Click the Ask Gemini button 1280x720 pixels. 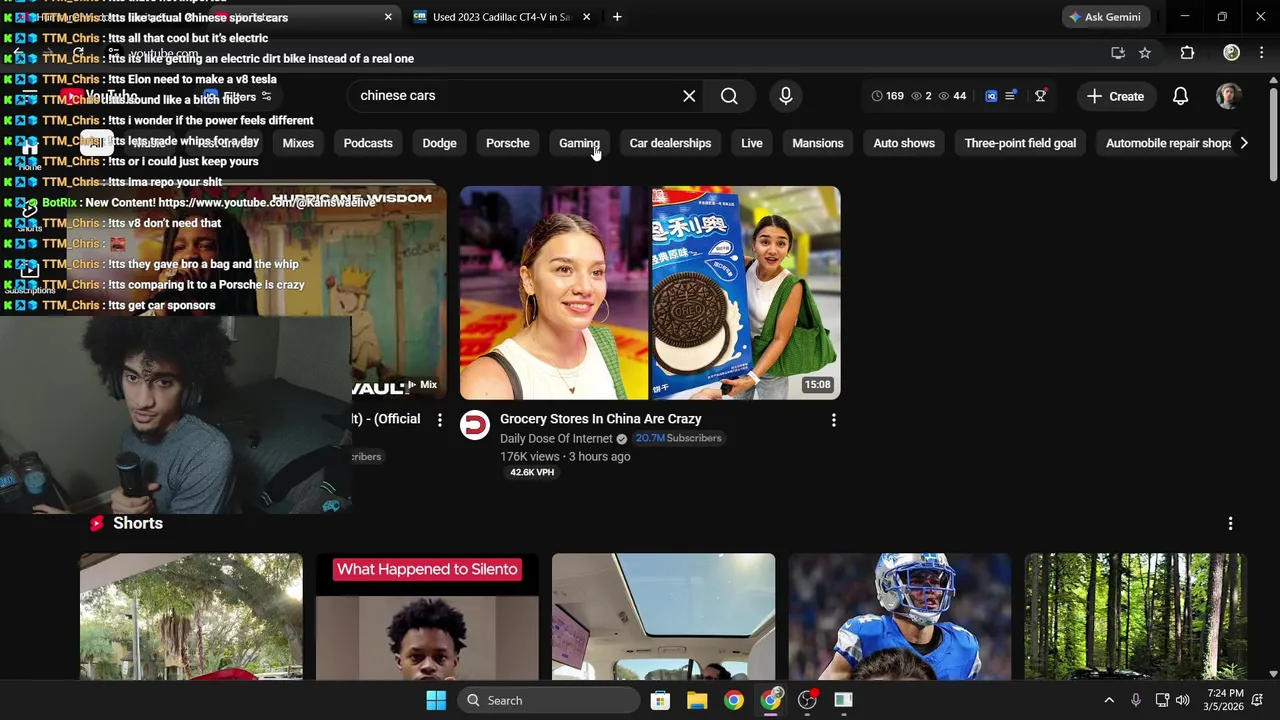[x=1104, y=17]
